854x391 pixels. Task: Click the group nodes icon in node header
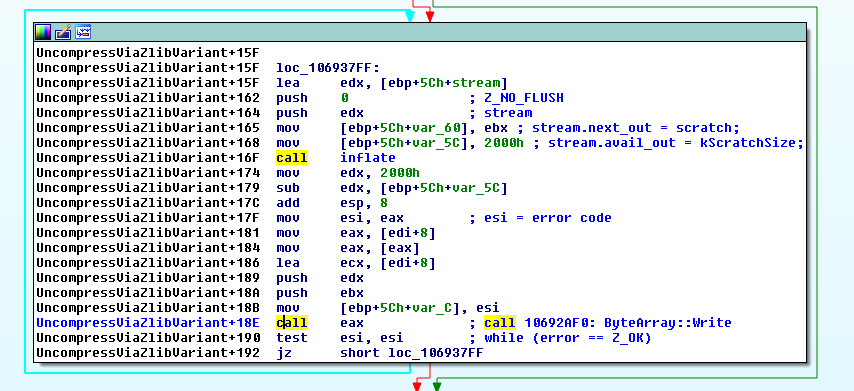[x=83, y=32]
